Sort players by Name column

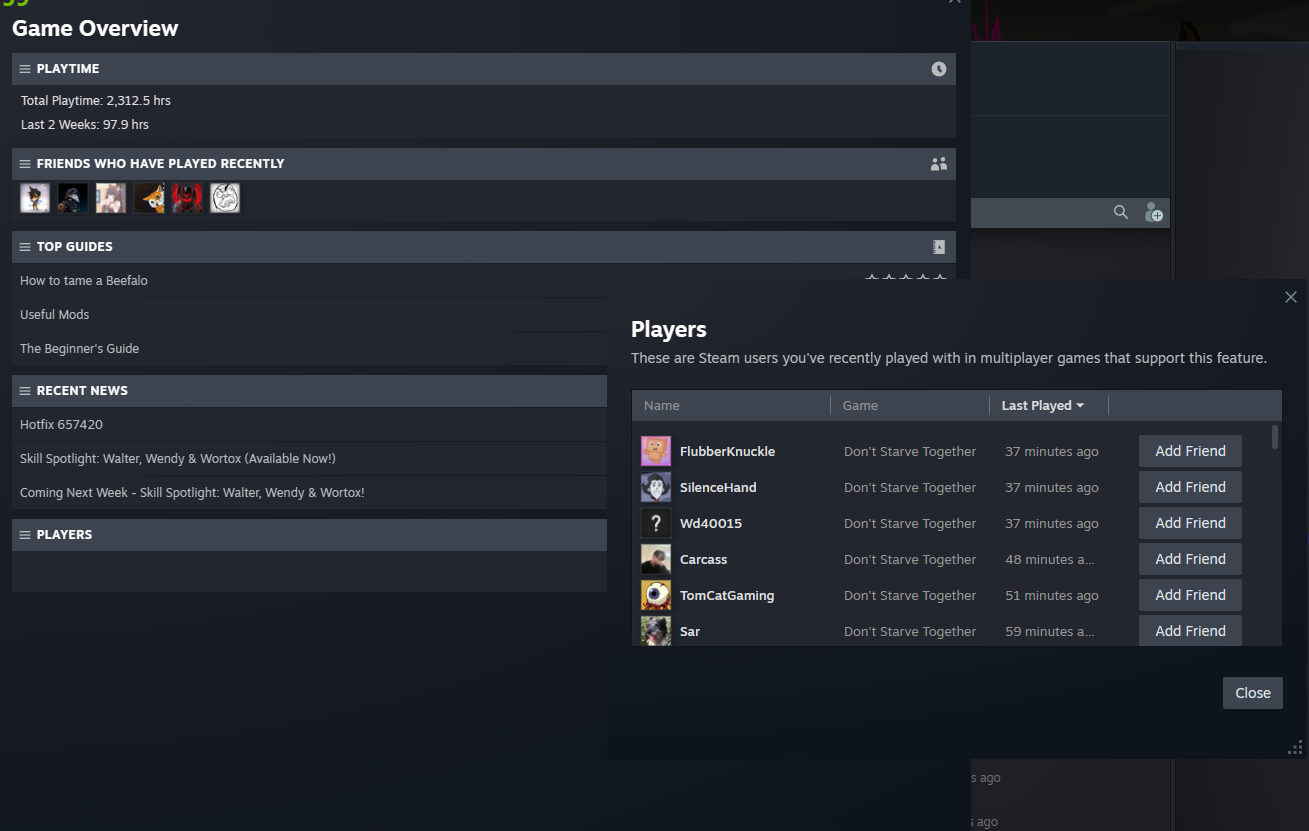point(662,406)
